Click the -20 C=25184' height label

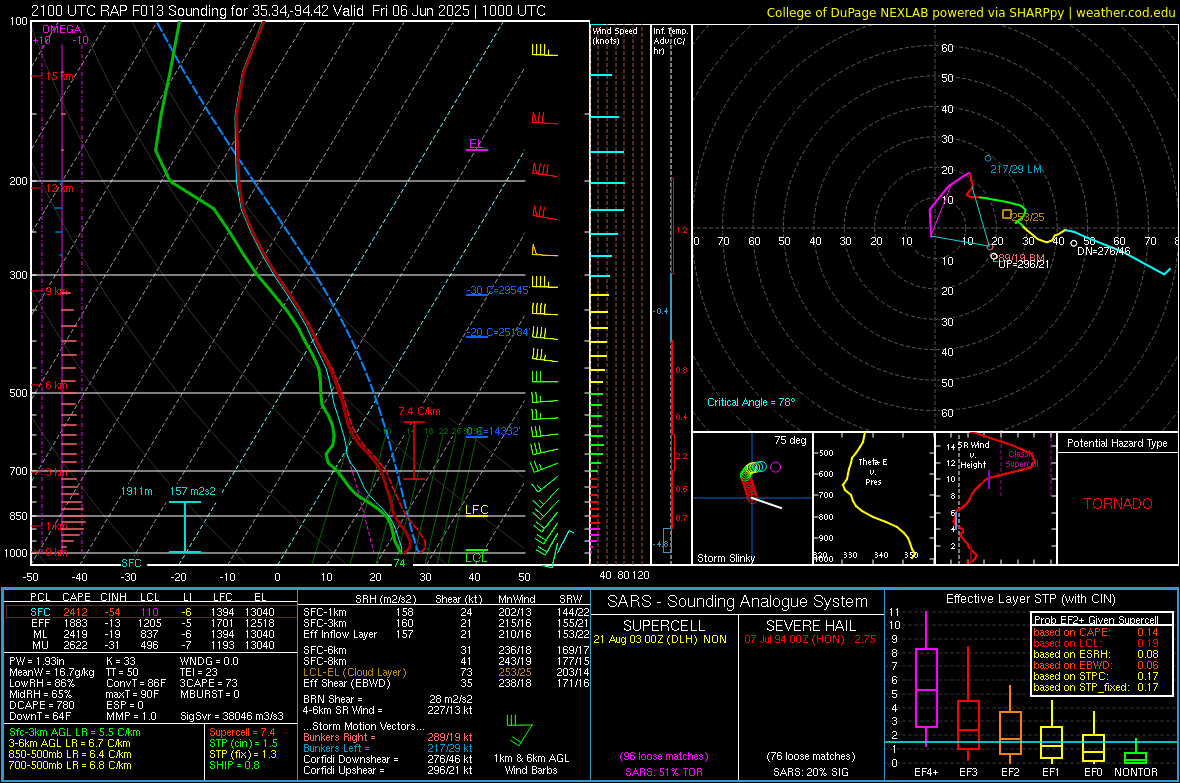[497, 332]
